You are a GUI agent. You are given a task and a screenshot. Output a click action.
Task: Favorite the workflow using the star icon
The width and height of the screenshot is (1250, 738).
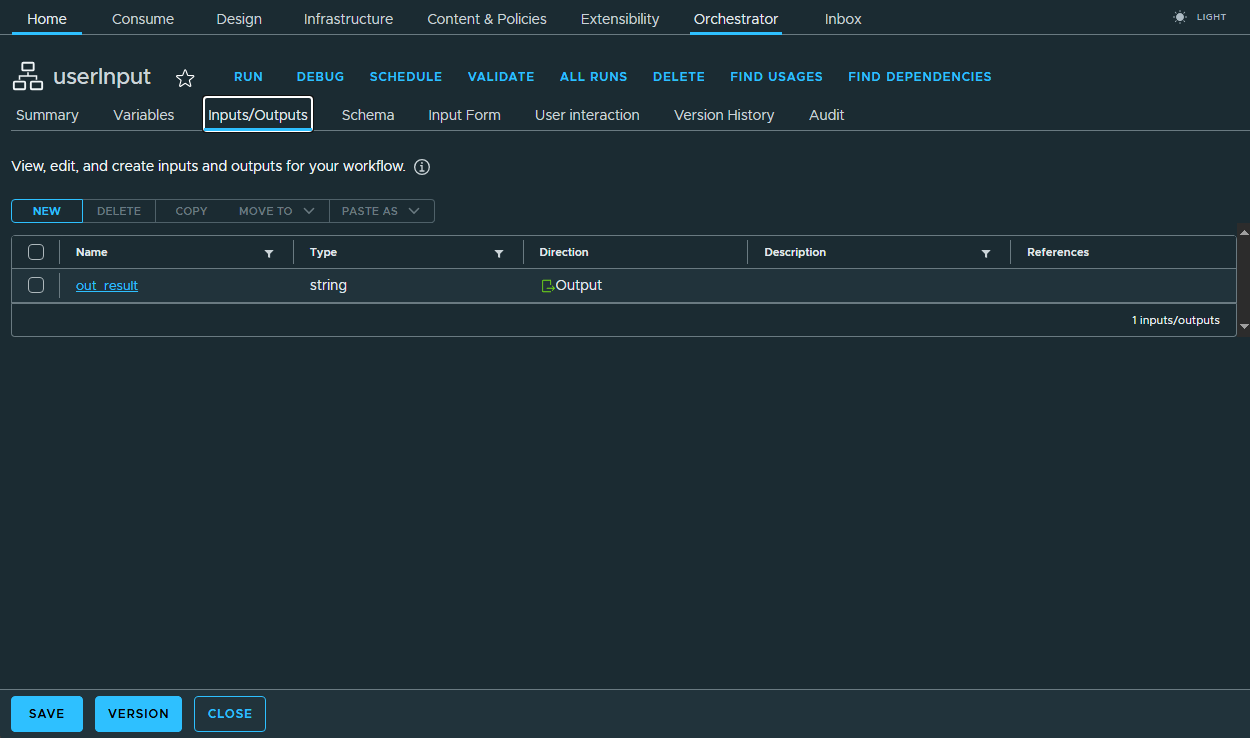[185, 77]
